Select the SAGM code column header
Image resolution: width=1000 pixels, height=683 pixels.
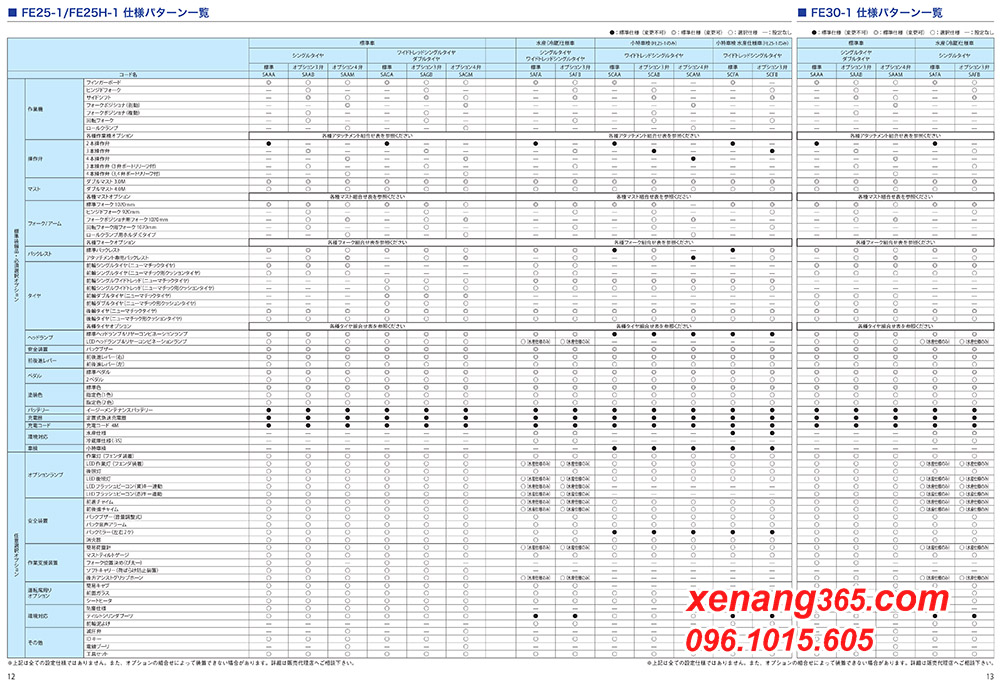pos(466,75)
